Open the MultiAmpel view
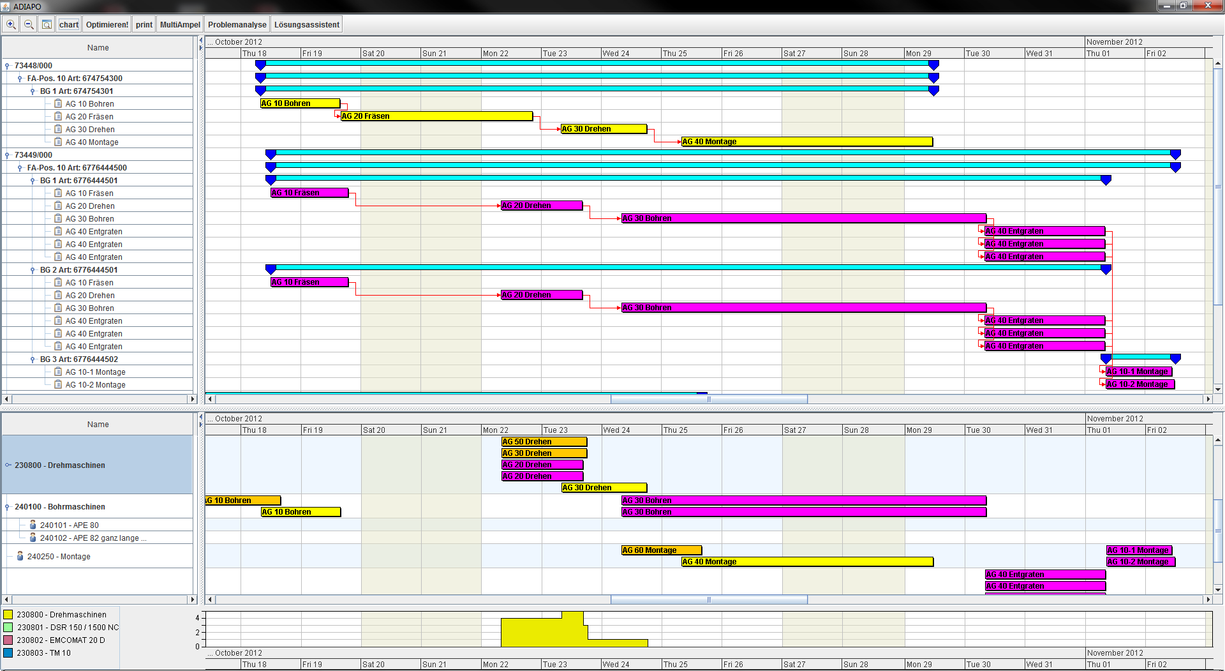 coord(181,24)
